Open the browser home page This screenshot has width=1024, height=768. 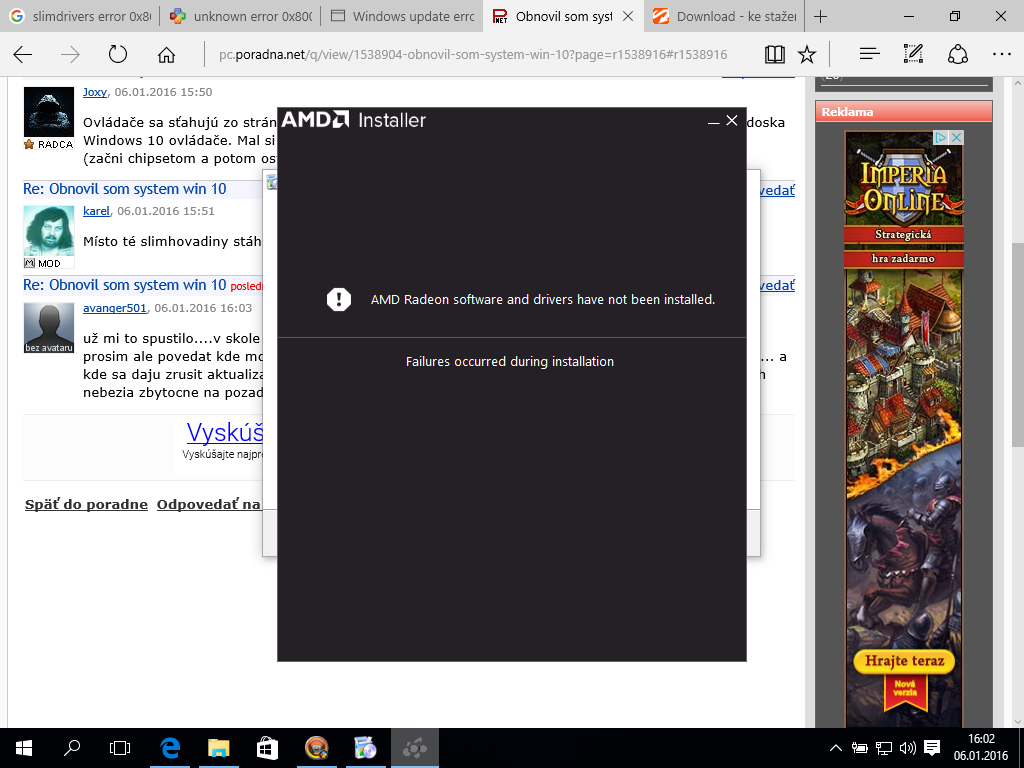[166, 54]
